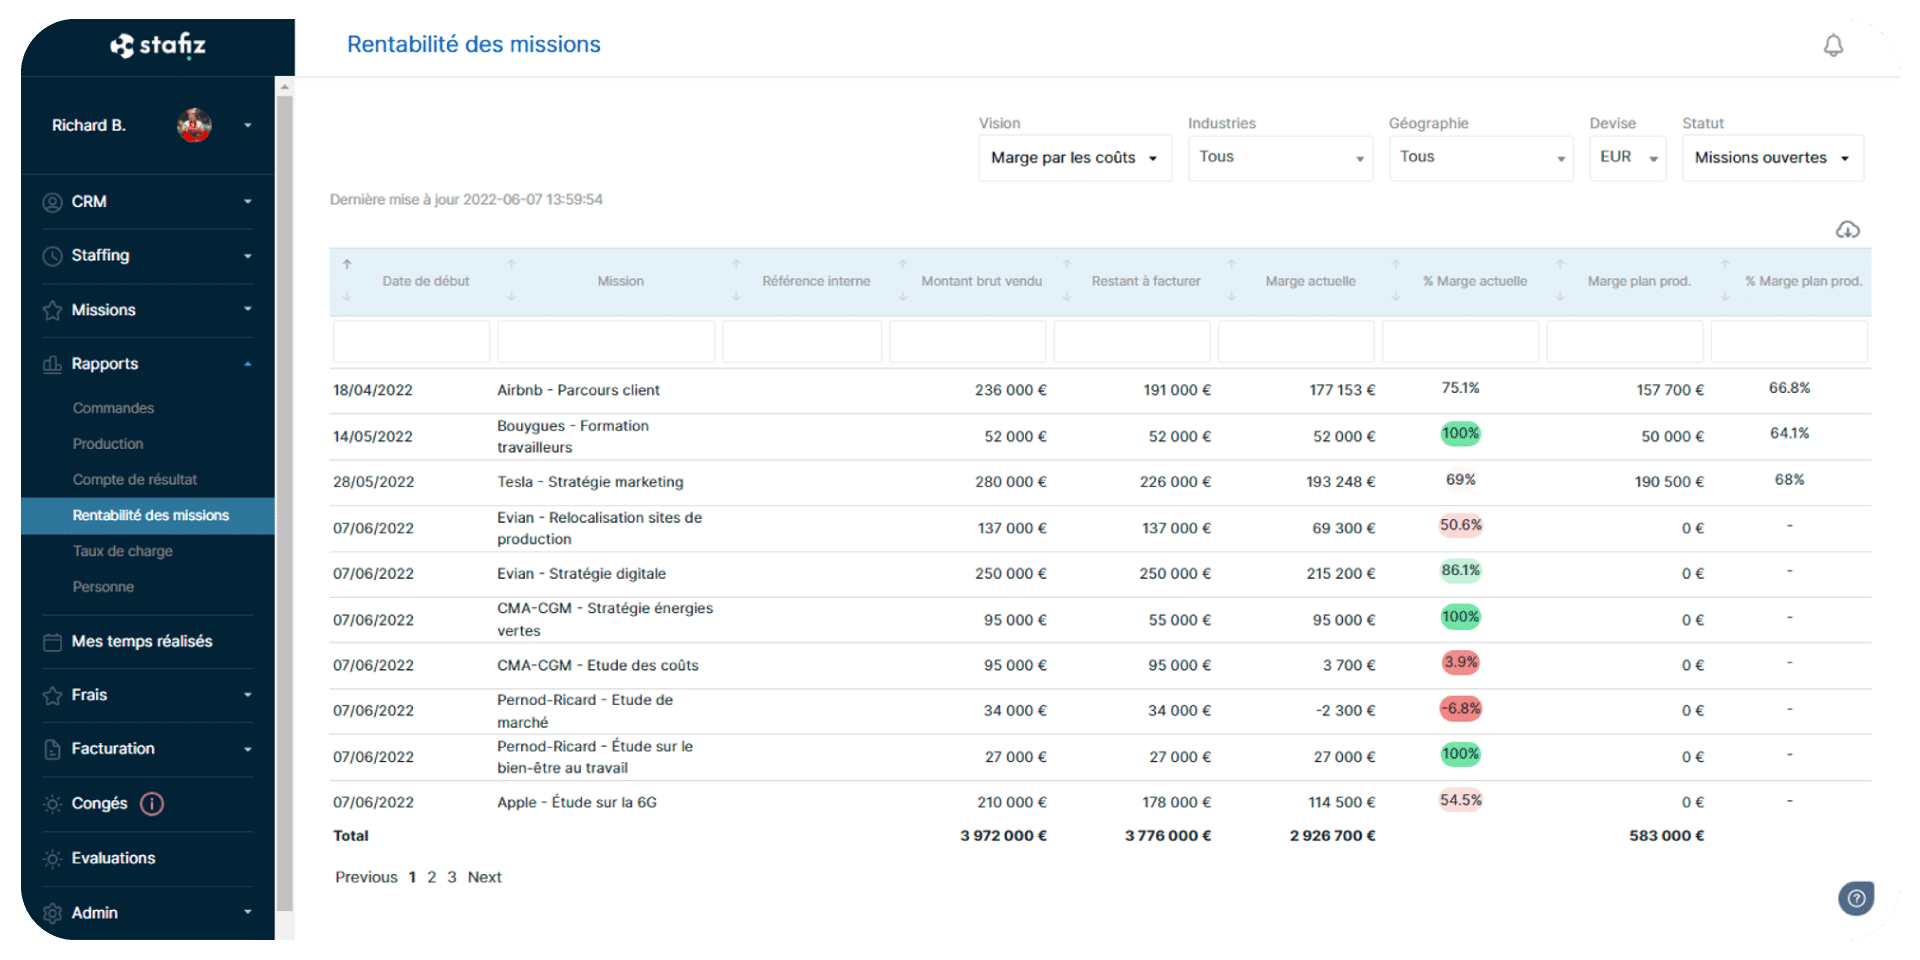Expand the Admin menu
Viewport: 1920px width, 960px height.
point(248,912)
